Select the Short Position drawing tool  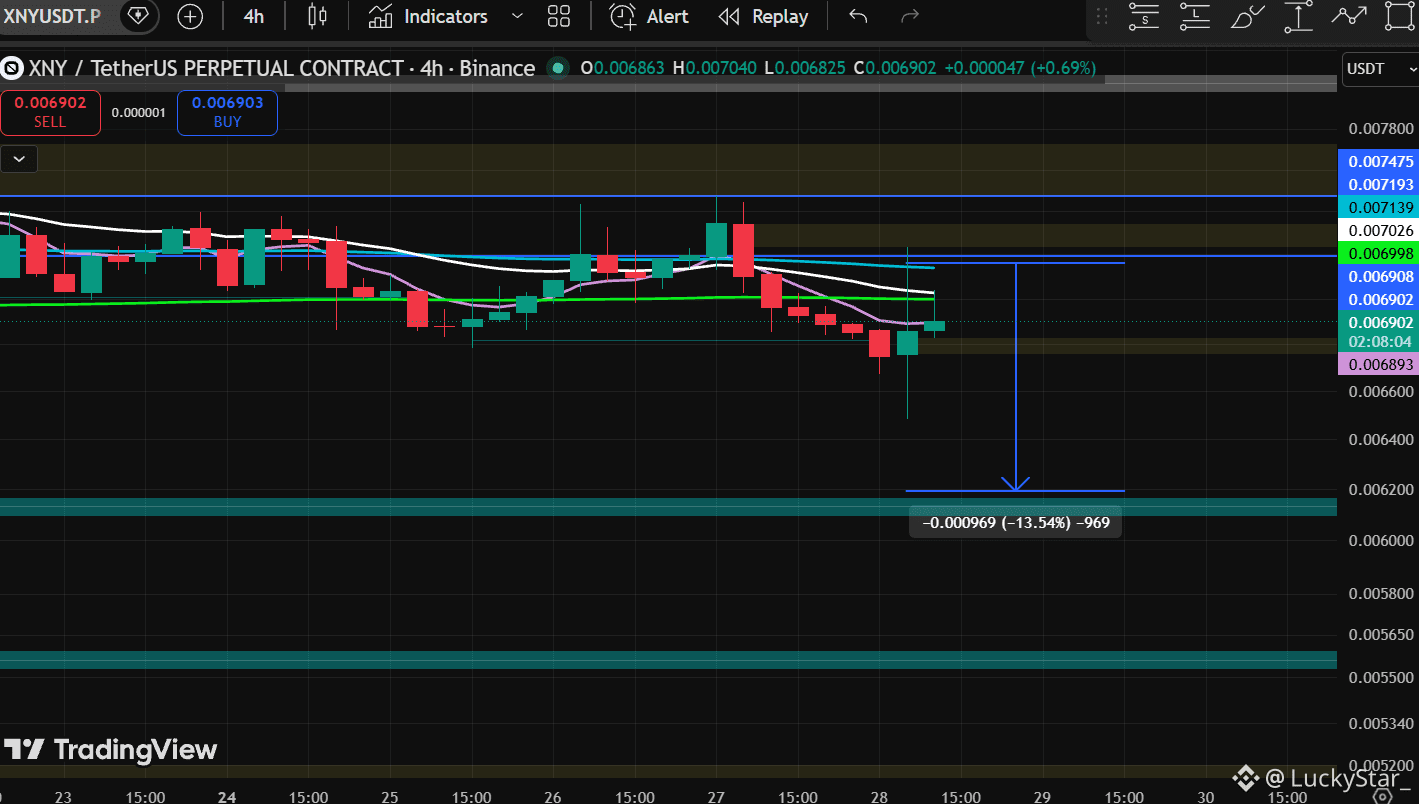(1143, 16)
